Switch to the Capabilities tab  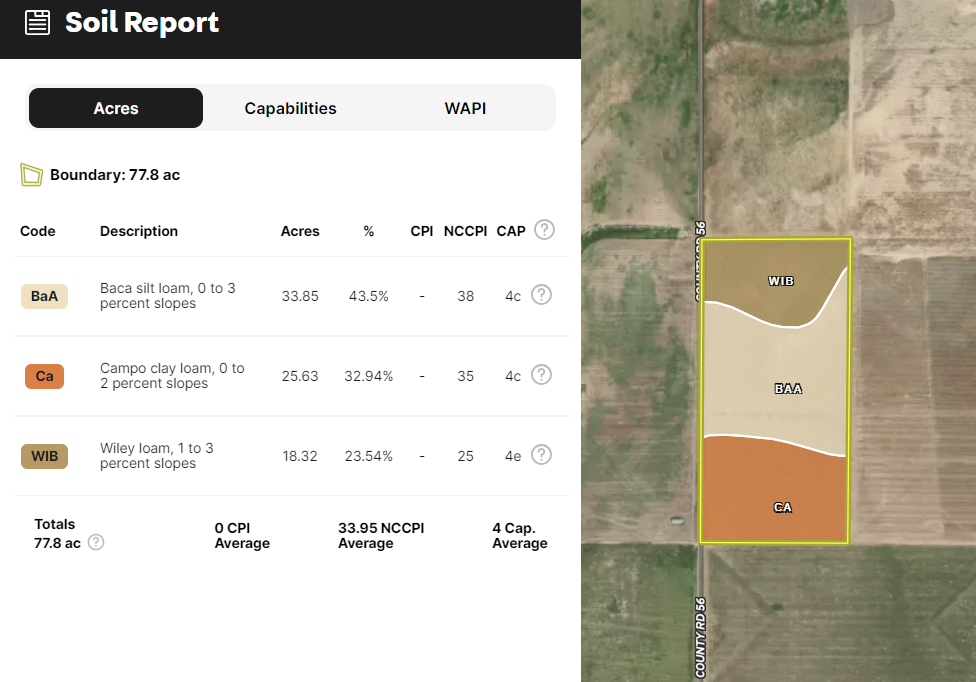pyautogui.click(x=290, y=108)
